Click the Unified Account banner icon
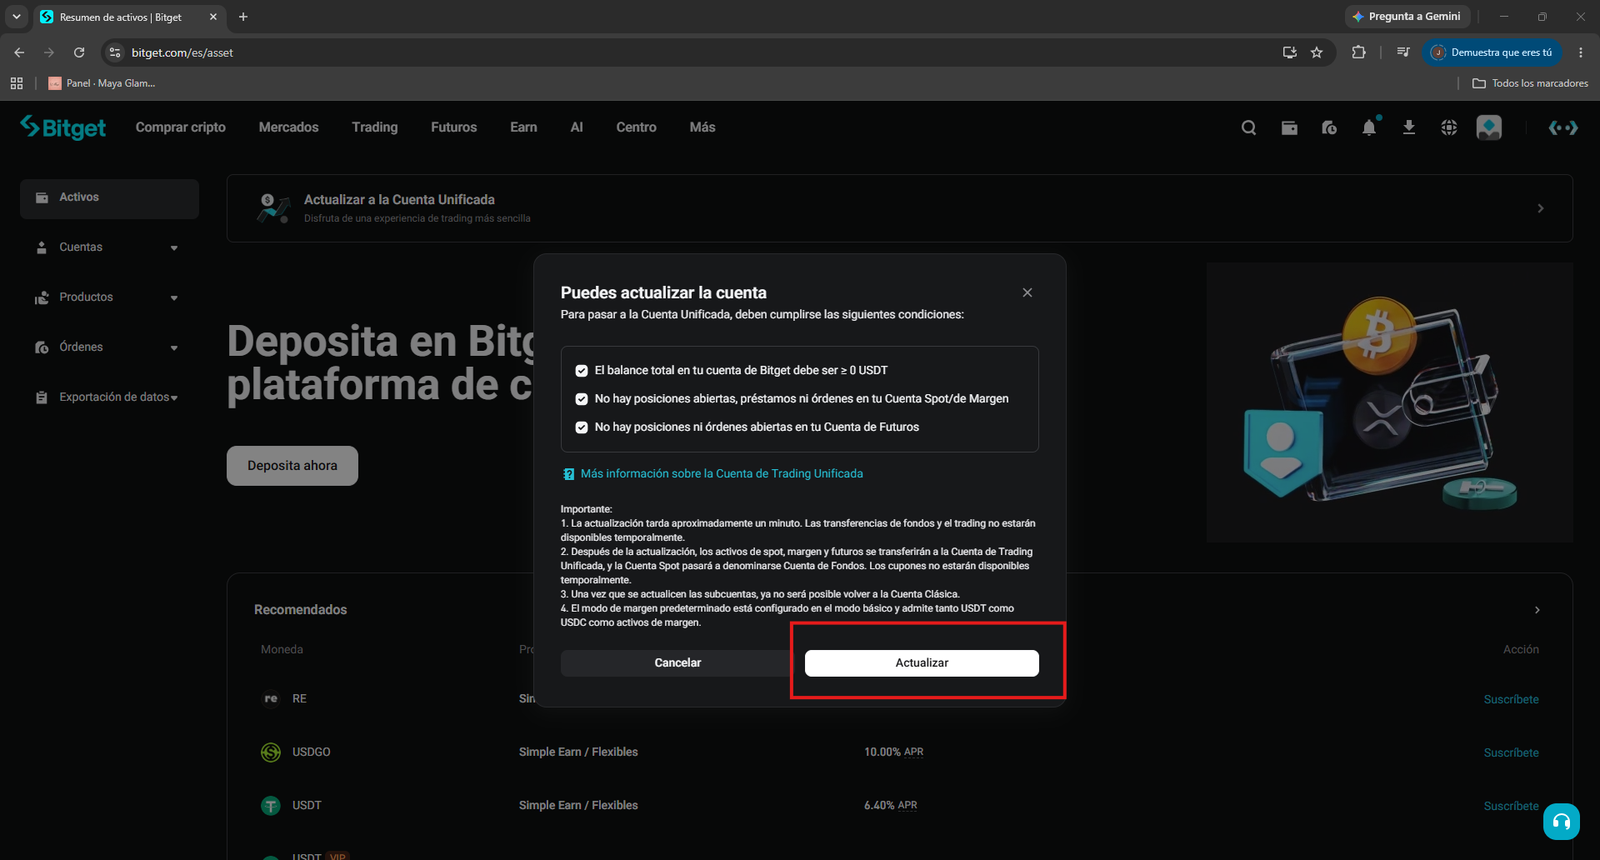The width and height of the screenshot is (1600, 860). pos(272,208)
